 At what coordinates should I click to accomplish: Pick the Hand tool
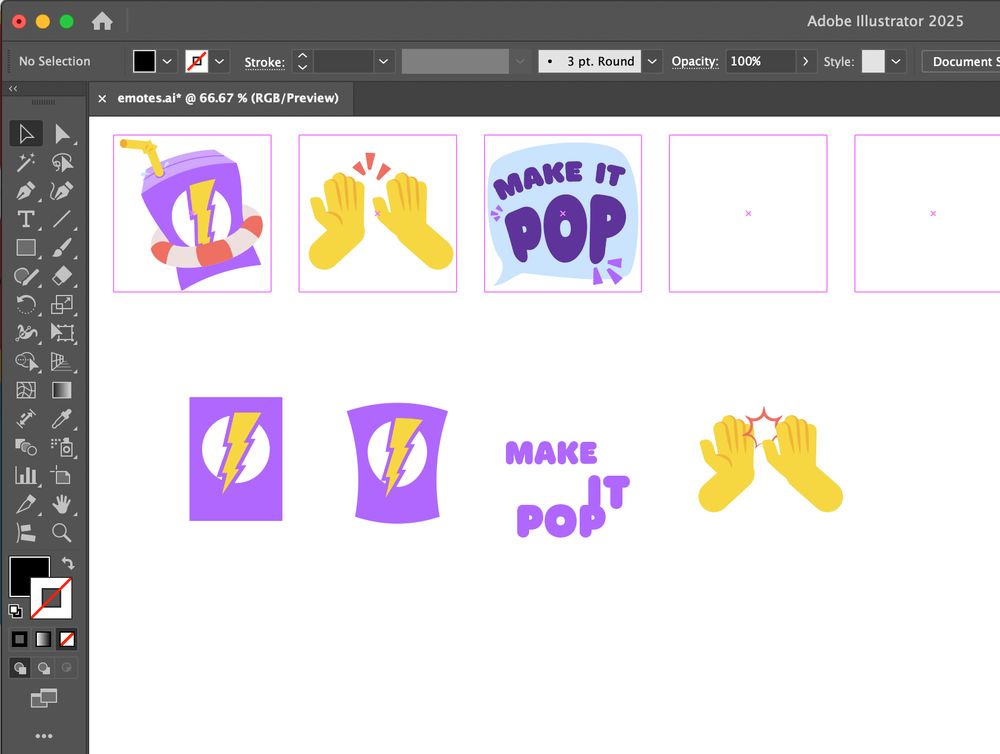[x=62, y=504]
